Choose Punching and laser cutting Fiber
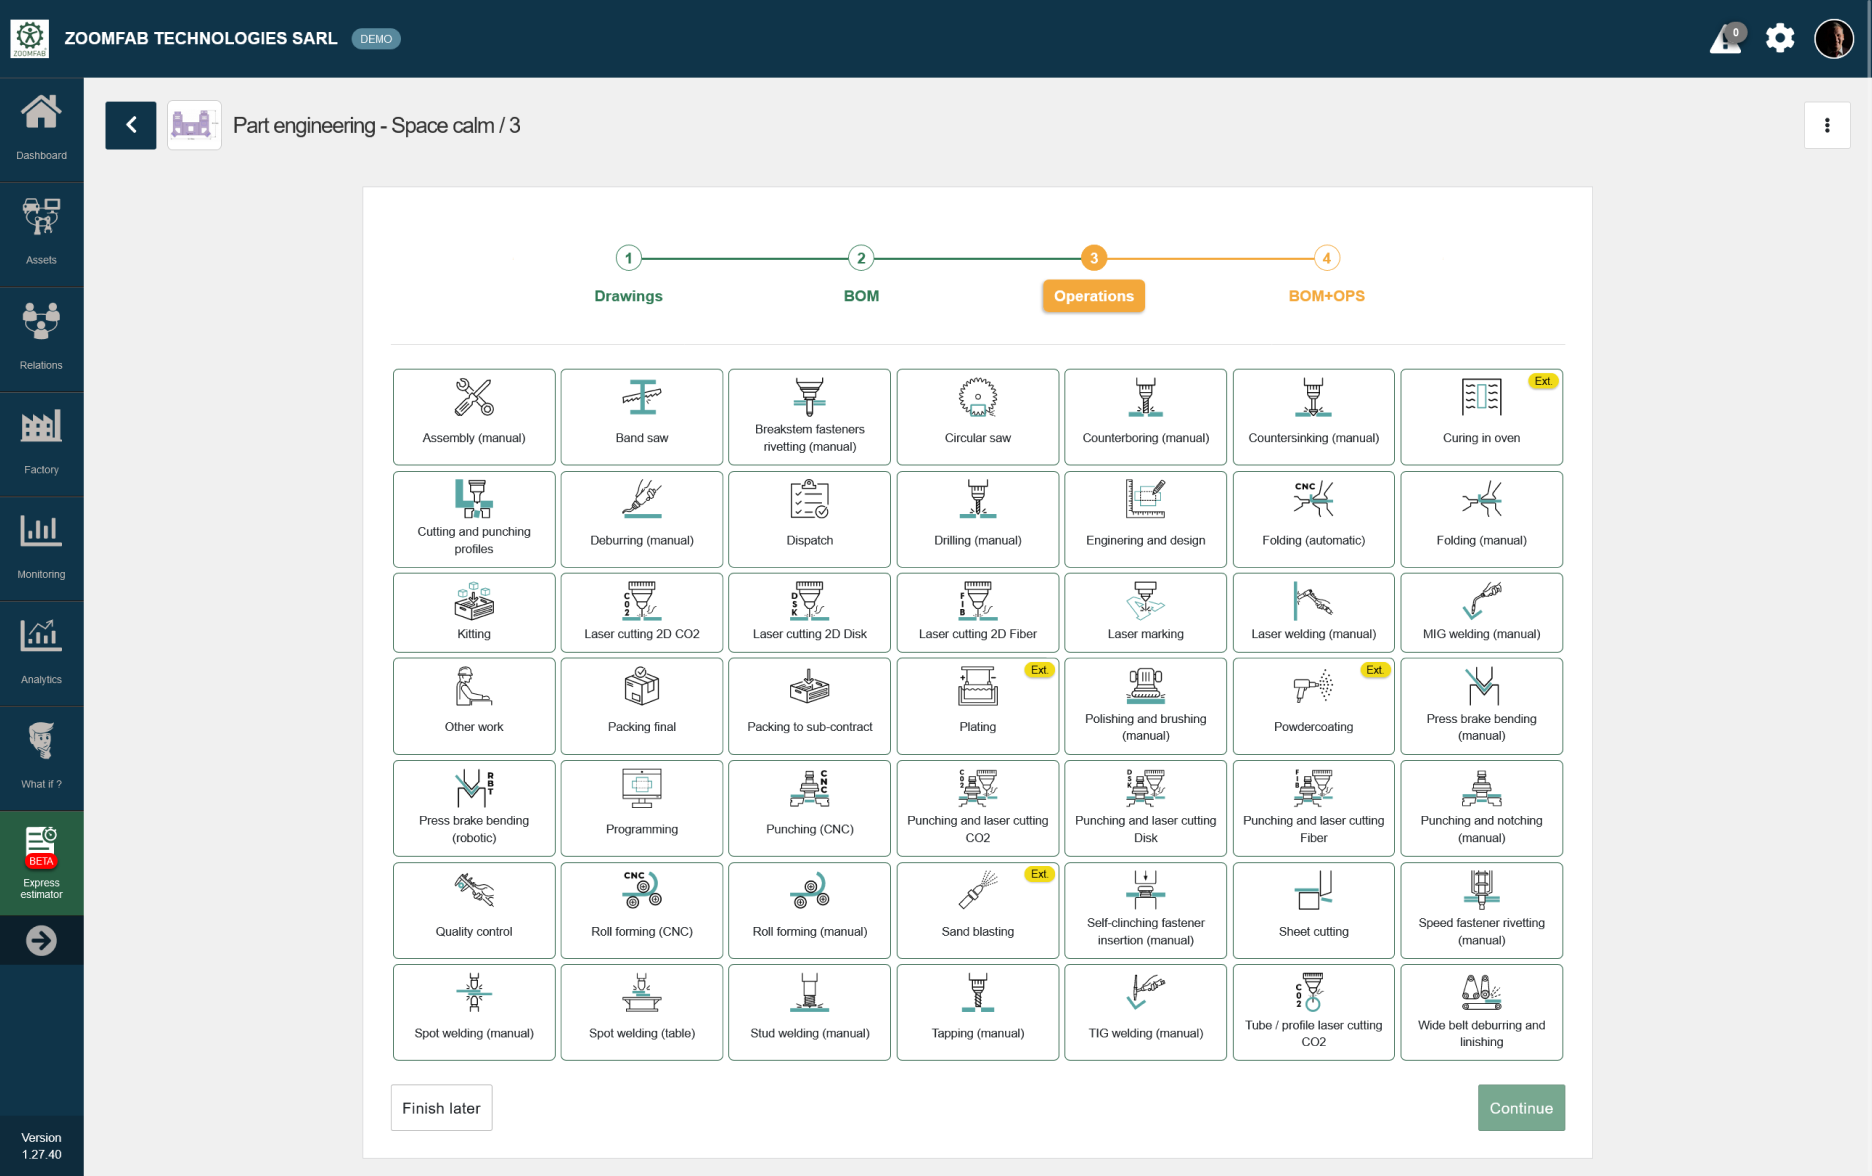This screenshot has height=1176, width=1872. [1314, 808]
